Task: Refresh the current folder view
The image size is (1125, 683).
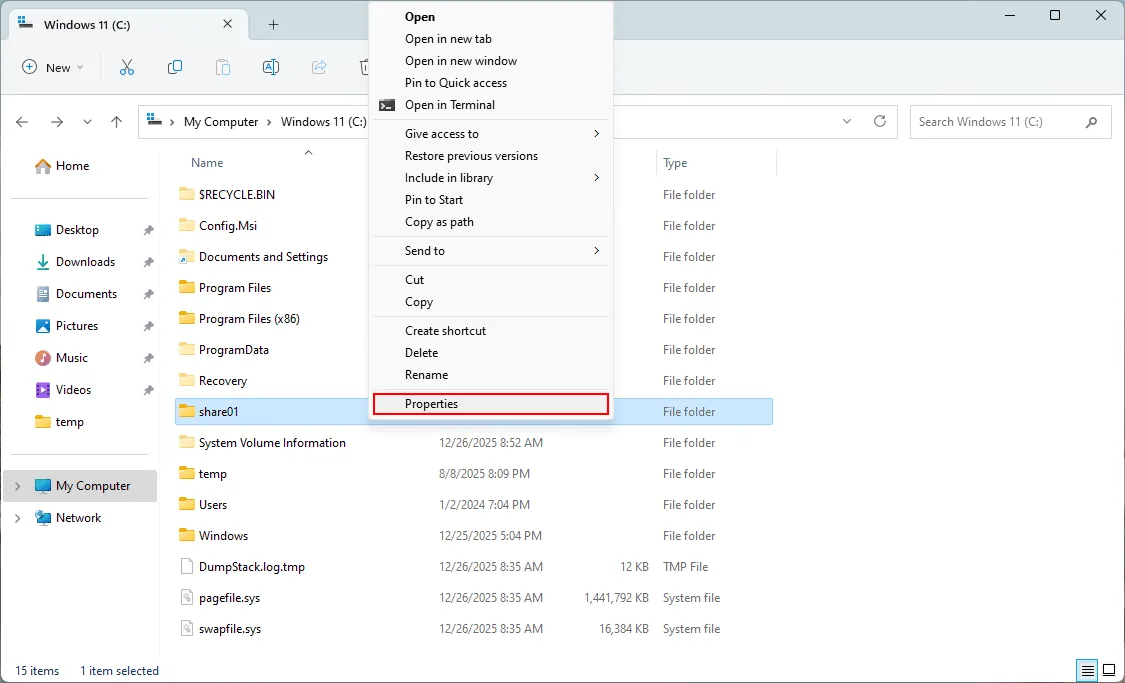Action: (880, 121)
